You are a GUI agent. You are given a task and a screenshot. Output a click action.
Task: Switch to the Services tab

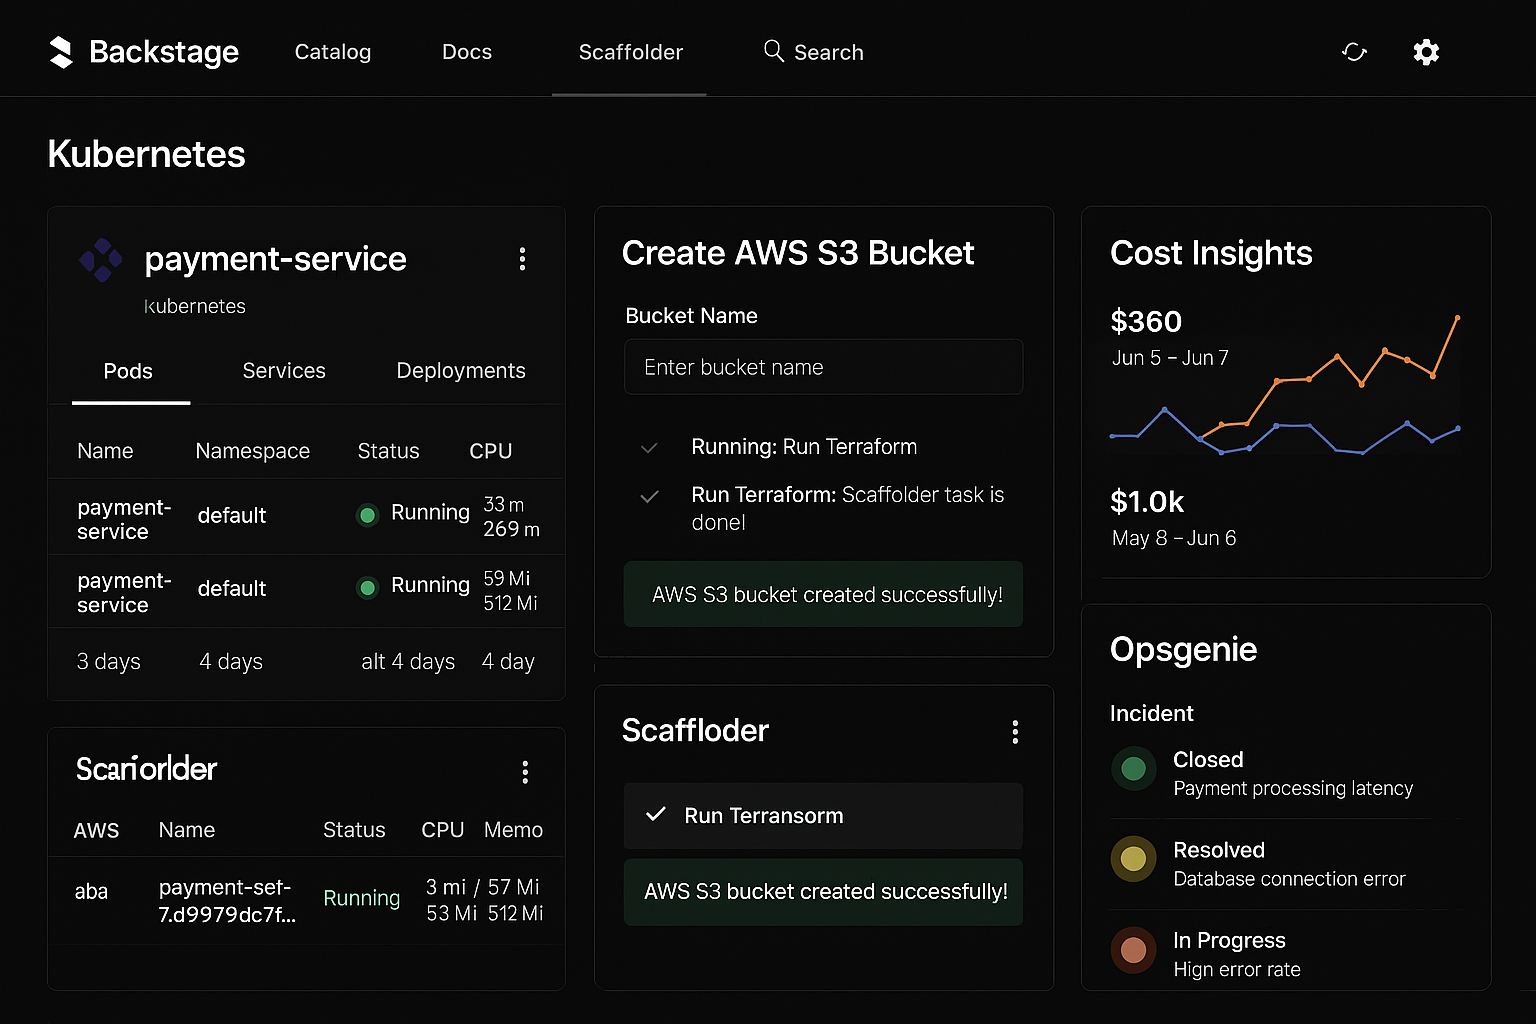284,371
